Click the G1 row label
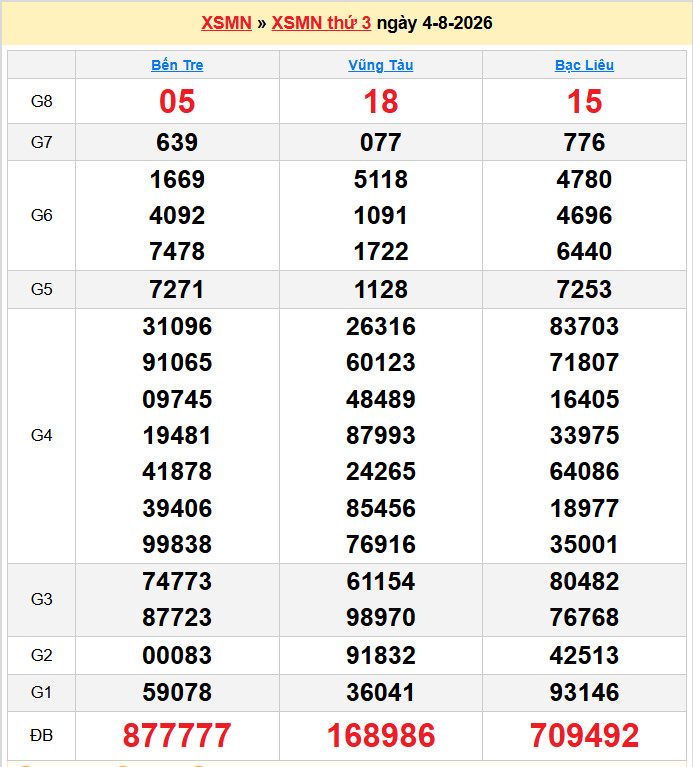The width and height of the screenshot is (693, 767). pyautogui.click(x=42, y=692)
